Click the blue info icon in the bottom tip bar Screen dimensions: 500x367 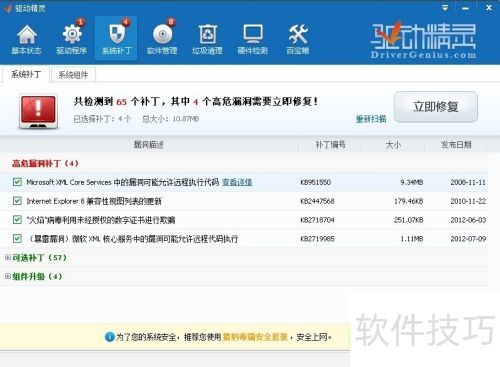click(109, 337)
